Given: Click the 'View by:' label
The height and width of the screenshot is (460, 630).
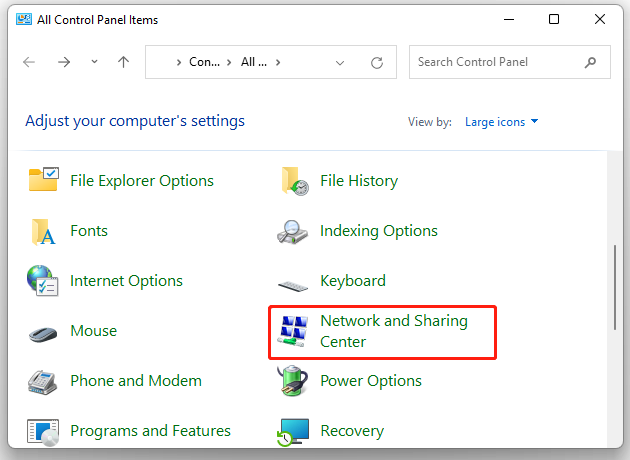Looking at the screenshot, I should coord(430,122).
